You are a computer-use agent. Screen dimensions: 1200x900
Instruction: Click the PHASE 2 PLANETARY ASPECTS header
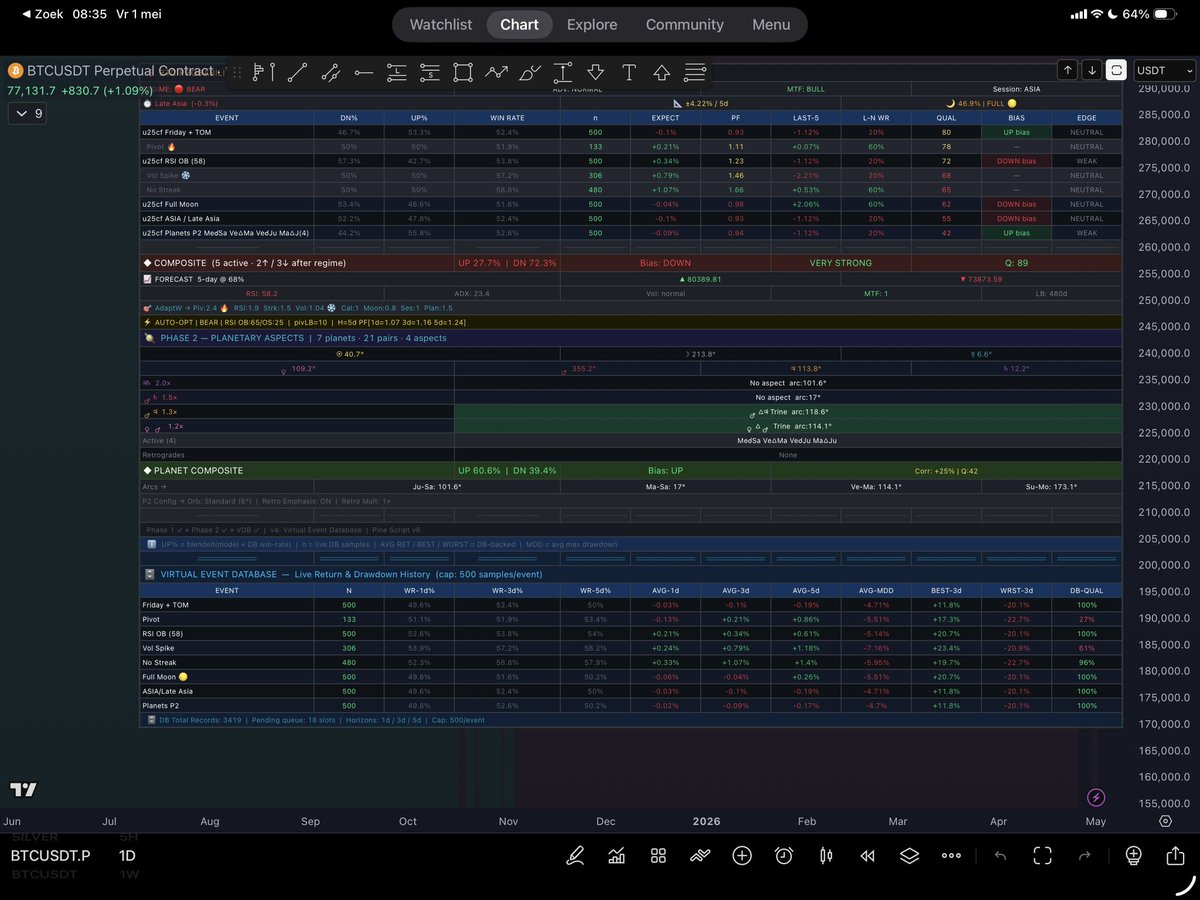pos(630,338)
